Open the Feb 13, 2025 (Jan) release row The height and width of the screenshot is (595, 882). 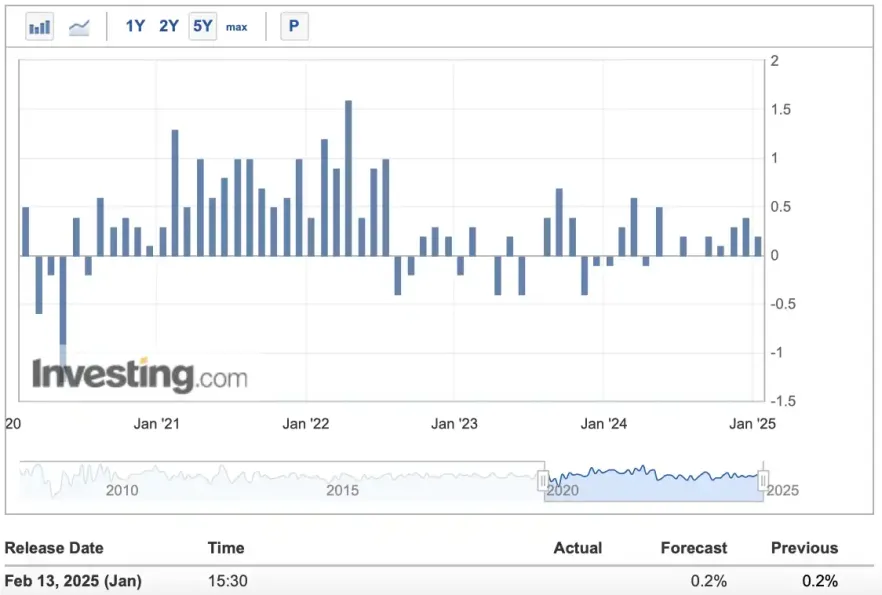[x=73, y=581]
